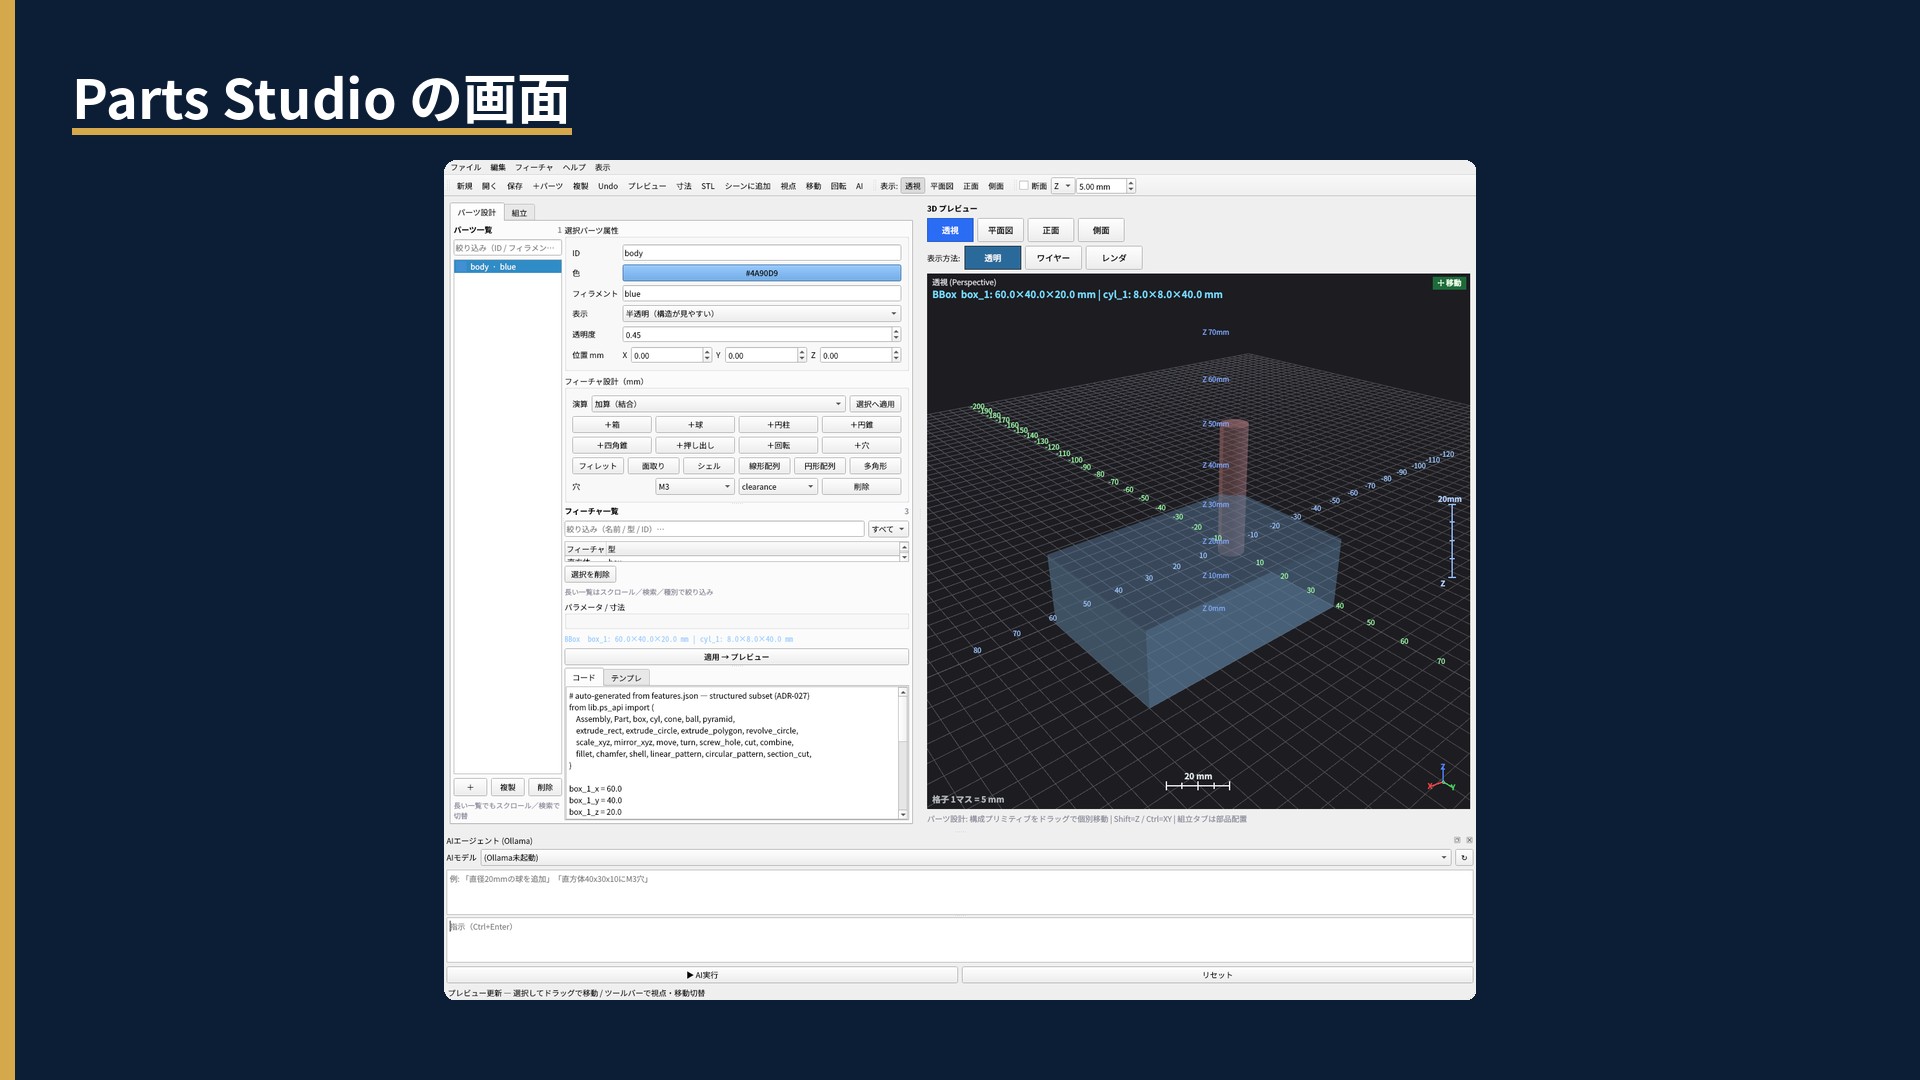The height and width of the screenshot is (1080, 1920).
Task: Select 透視 button in 3D preview panel
Action: tap(950, 230)
